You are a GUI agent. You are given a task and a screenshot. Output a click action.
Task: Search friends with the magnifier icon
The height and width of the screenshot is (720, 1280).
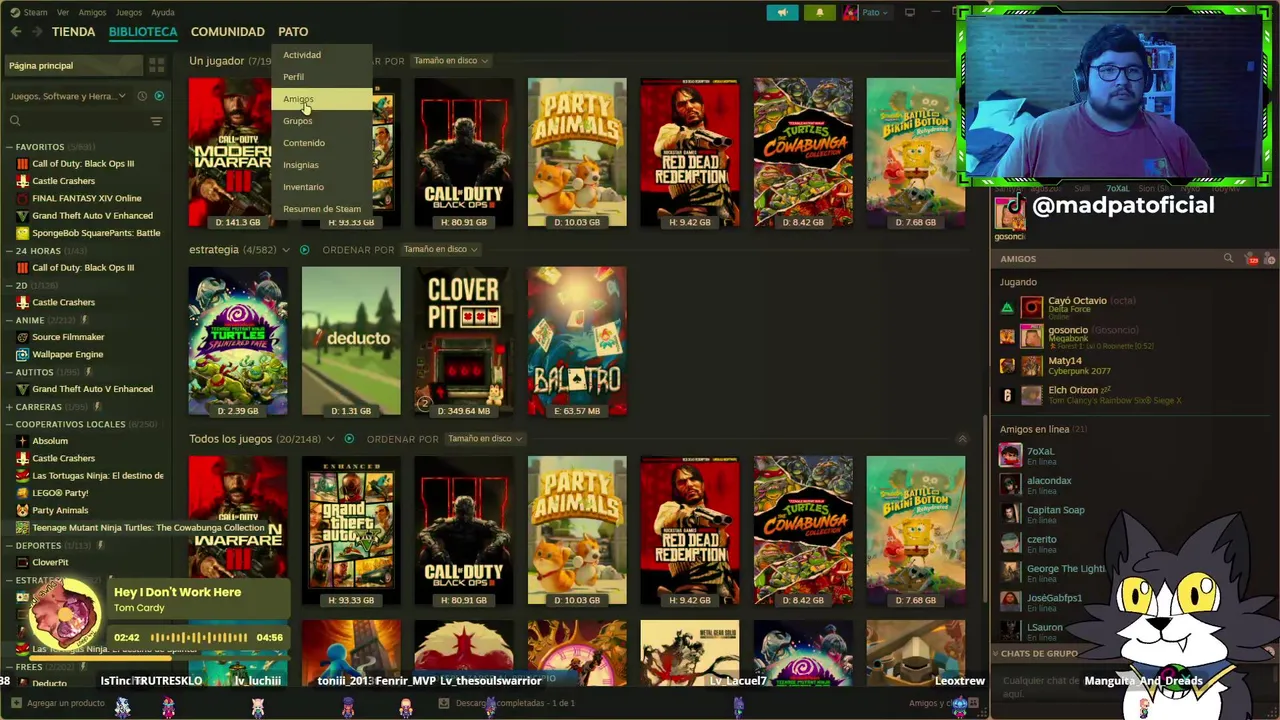click(1228, 259)
